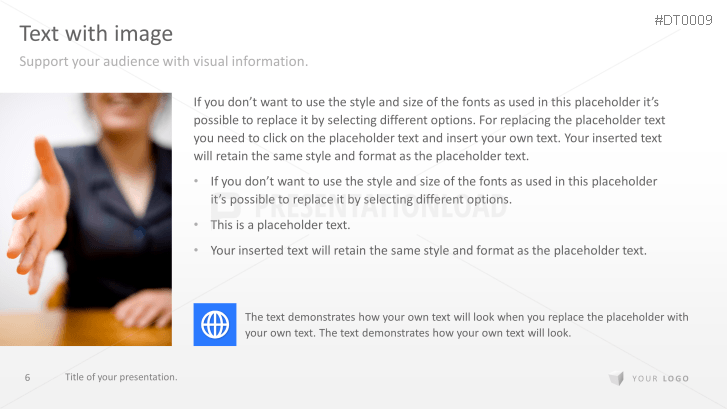Click 'Title of your presentation.' footer text
The width and height of the screenshot is (727, 409).
coord(121,377)
